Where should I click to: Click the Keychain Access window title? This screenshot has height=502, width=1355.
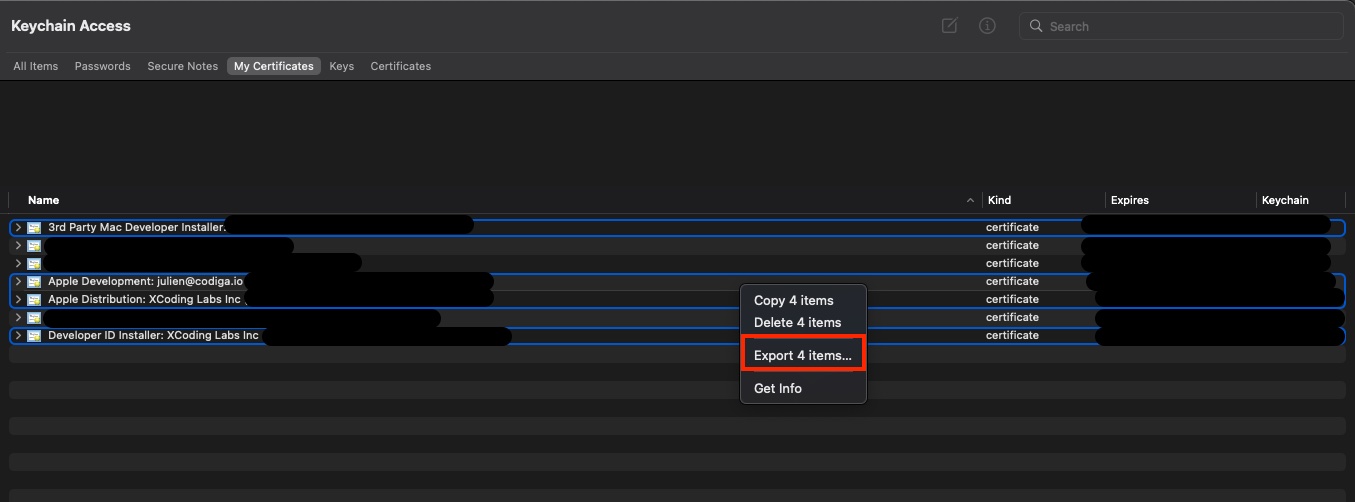pyautogui.click(x=71, y=25)
